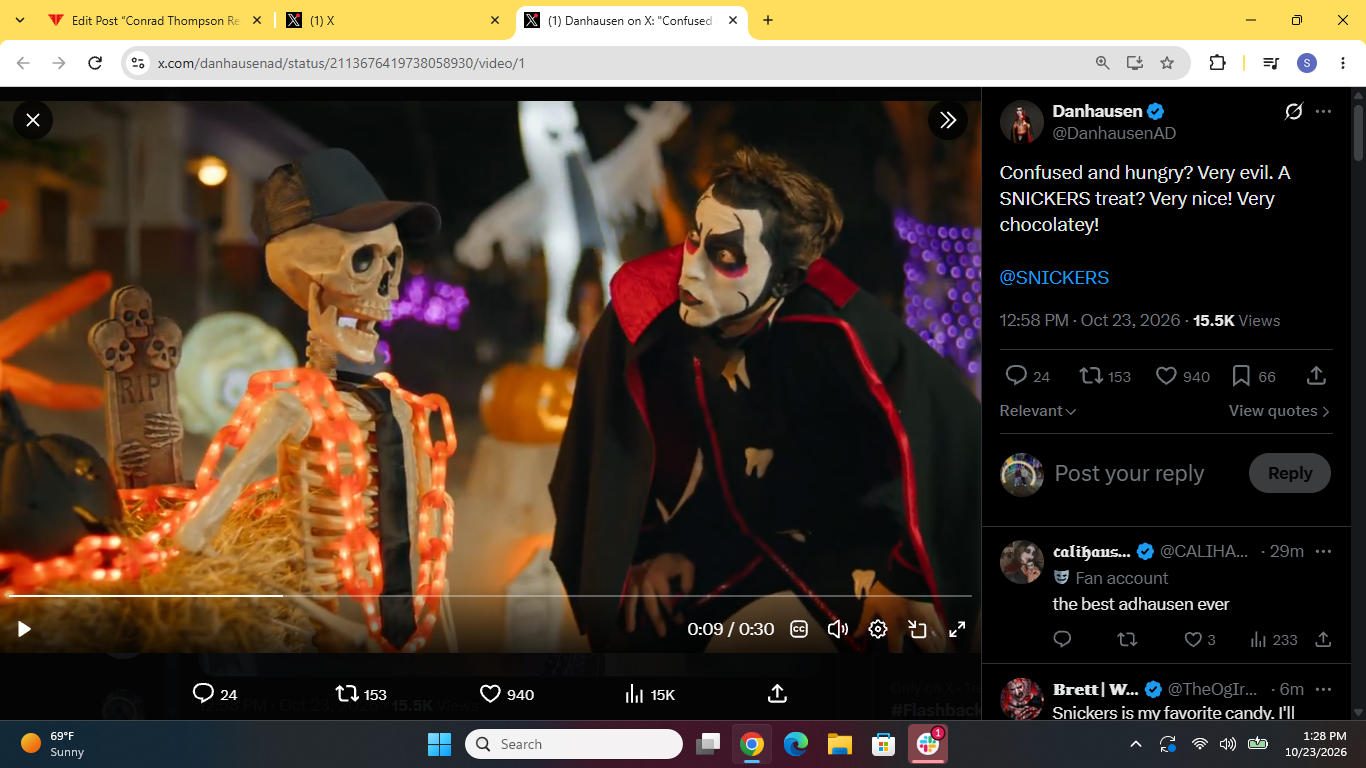Mute the video volume
This screenshot has height=768, width=1366.
[838, 629]
